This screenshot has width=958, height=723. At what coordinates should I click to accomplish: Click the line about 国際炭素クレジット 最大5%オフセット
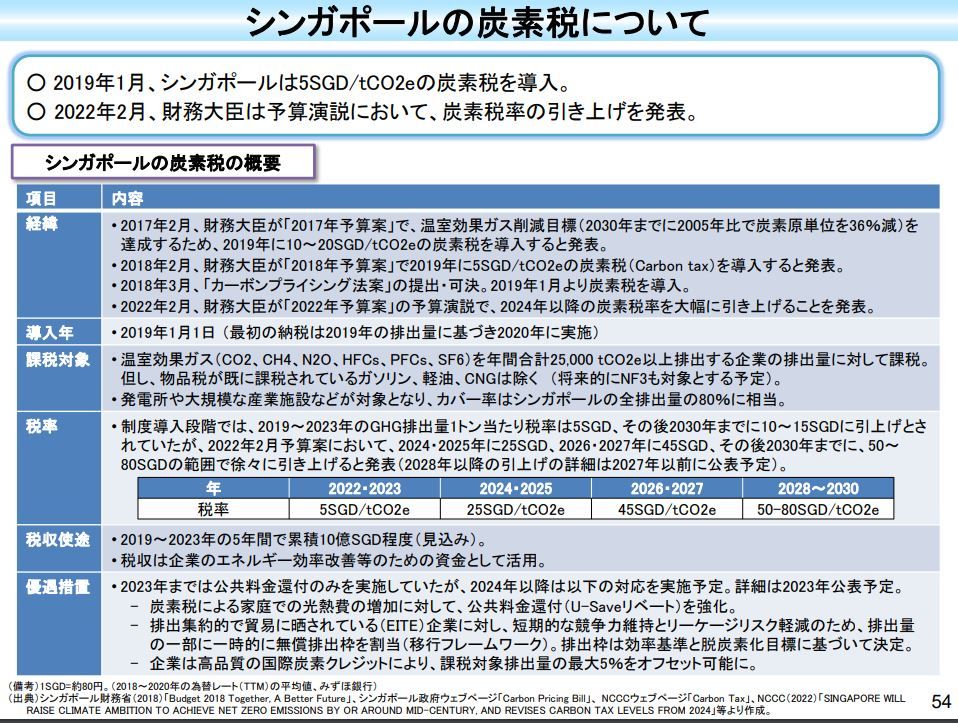pos(445,664)
